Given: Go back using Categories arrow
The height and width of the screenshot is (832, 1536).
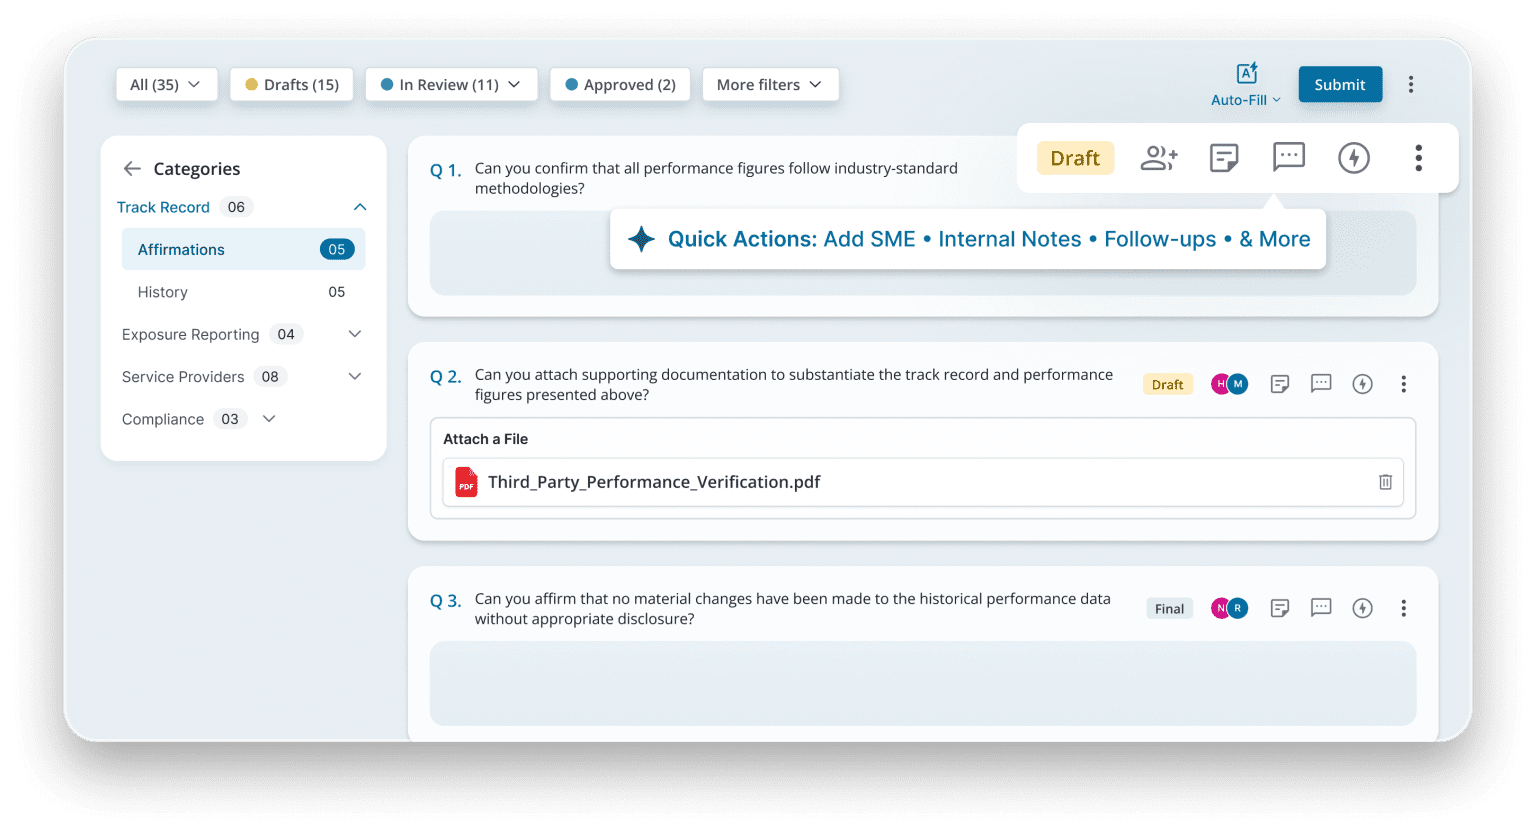Looking at the screenshot, I should pyautogui.click(x=132, y=169).
